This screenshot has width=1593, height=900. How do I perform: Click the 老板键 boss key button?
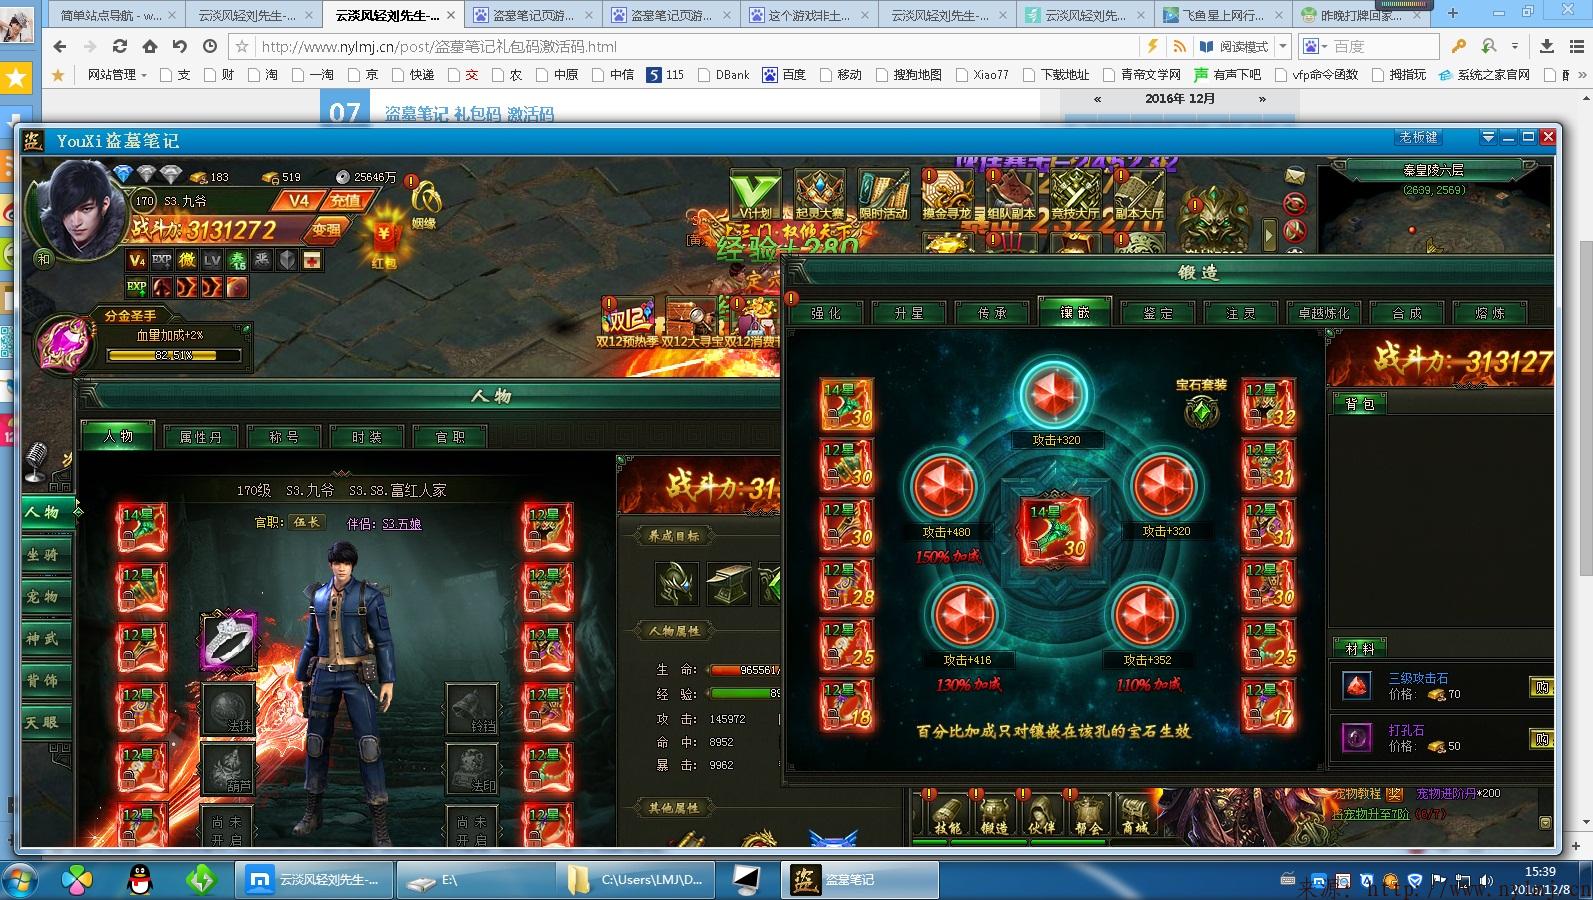click(x=1419, y=138)
